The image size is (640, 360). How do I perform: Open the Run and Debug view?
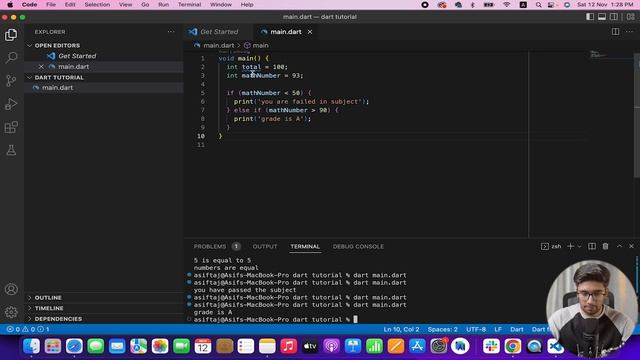(11, 104)
